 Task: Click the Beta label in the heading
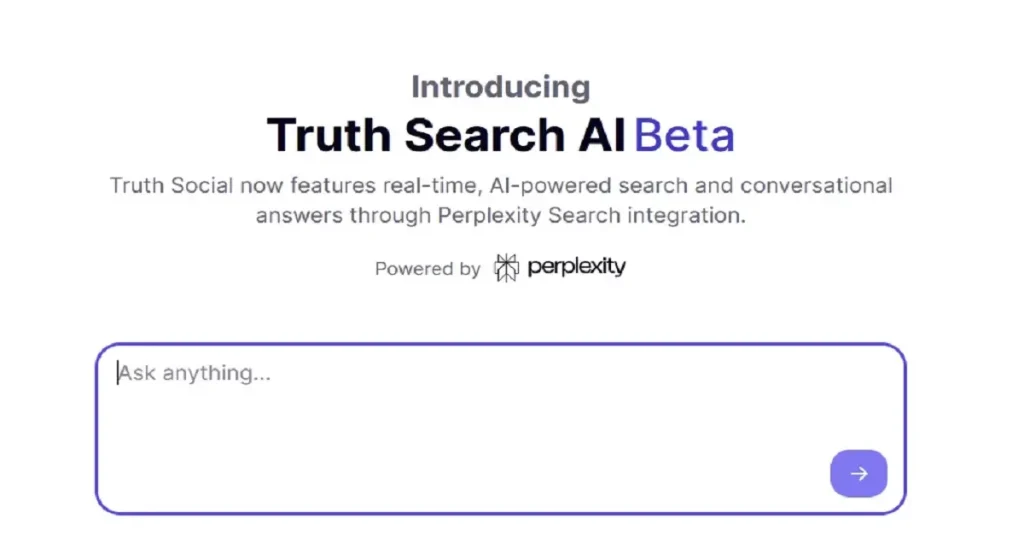[684, 135]
